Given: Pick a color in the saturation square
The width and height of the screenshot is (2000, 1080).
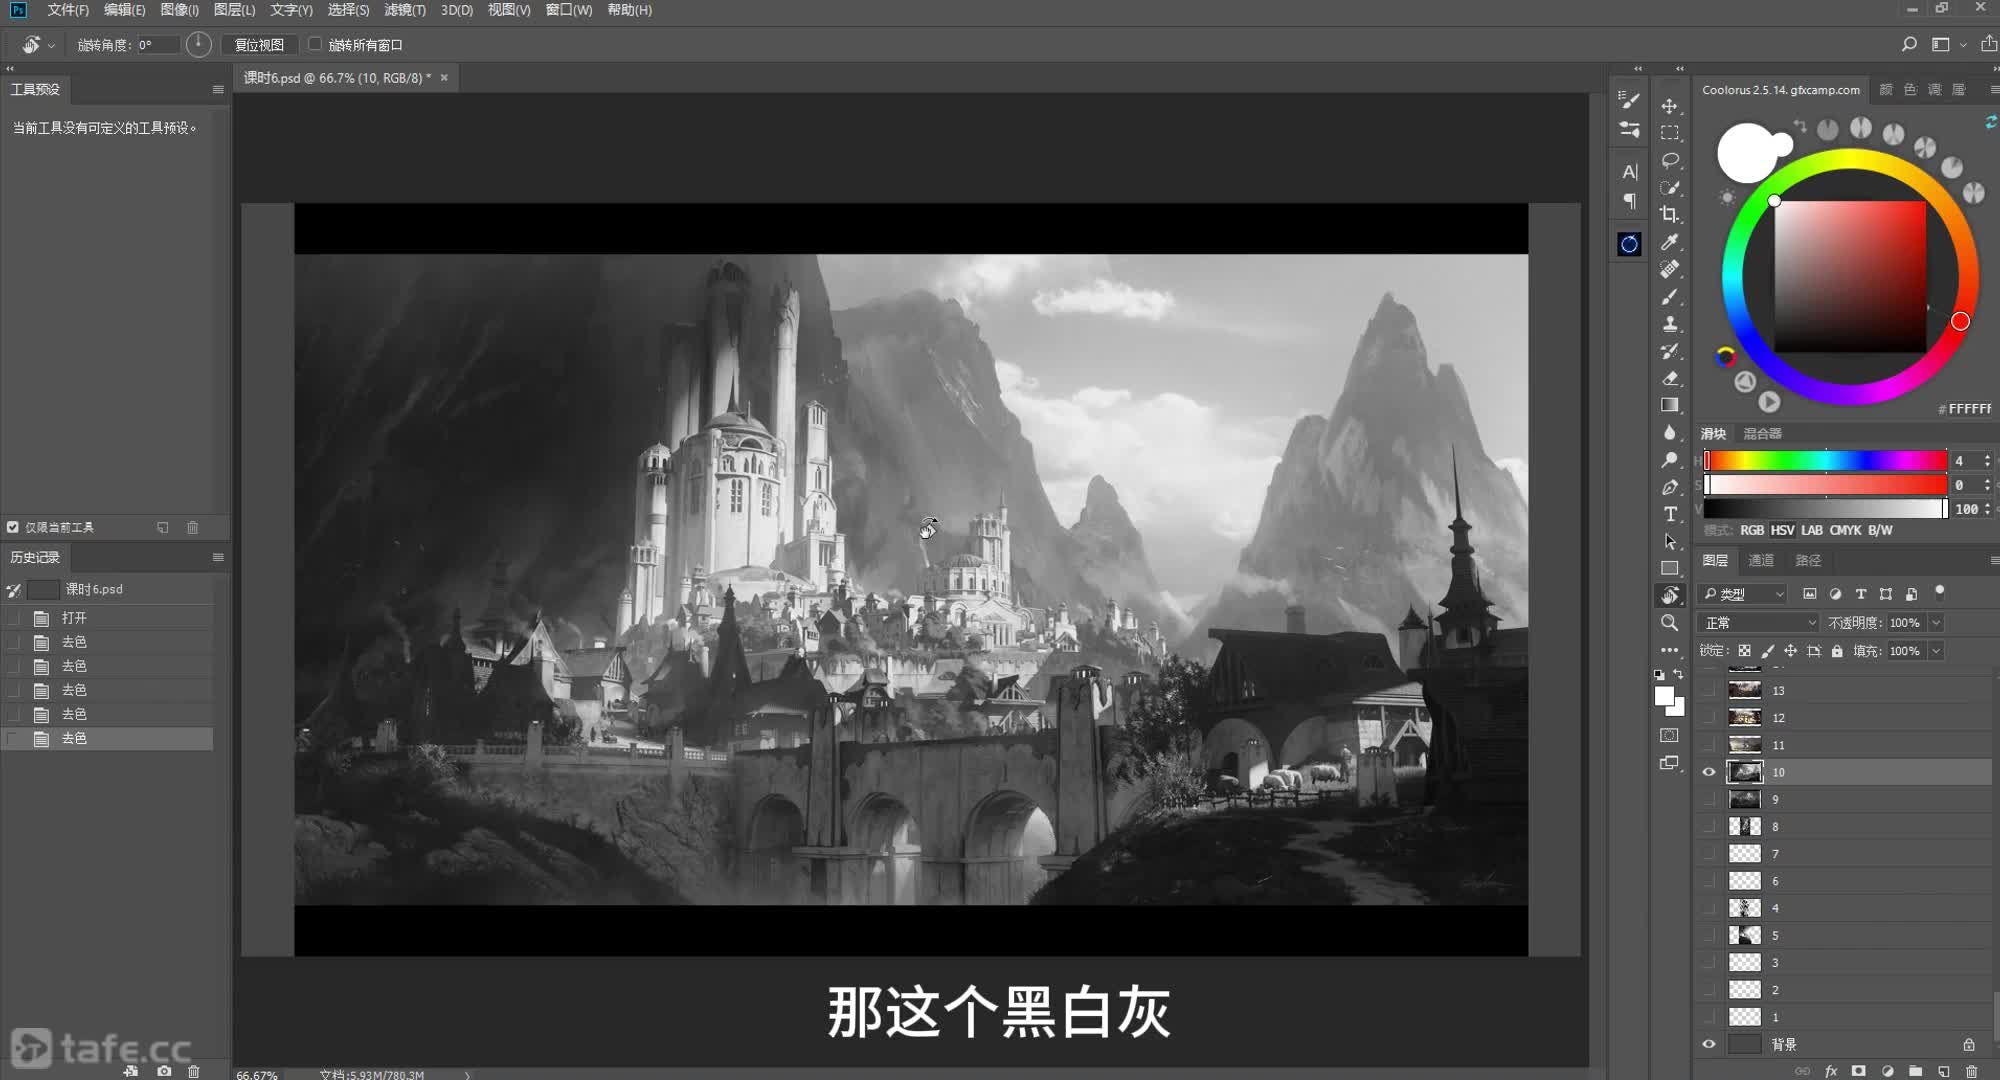Looking at the screenshot, I should pos(1850,276).
